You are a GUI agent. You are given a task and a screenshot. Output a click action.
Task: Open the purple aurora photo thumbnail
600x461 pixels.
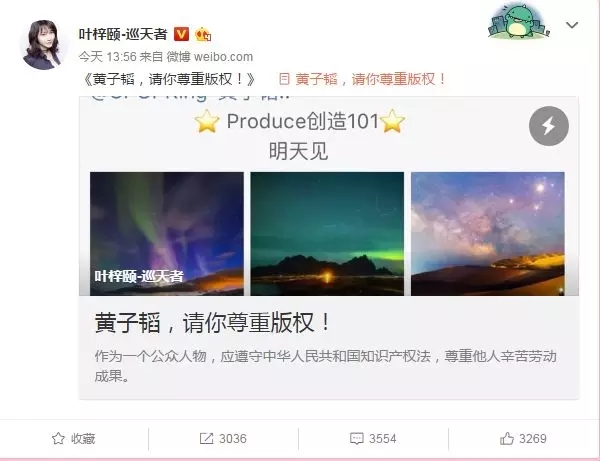[x=167, y=234]
